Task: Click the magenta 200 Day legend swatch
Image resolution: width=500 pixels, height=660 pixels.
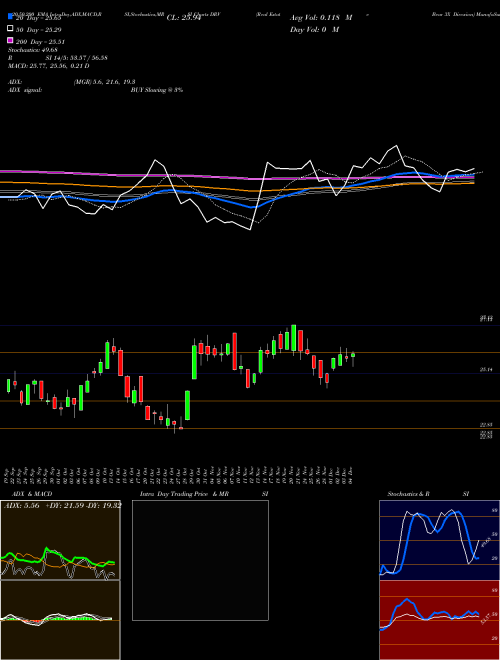Action: pyautogui.click(x=10, y=40)
